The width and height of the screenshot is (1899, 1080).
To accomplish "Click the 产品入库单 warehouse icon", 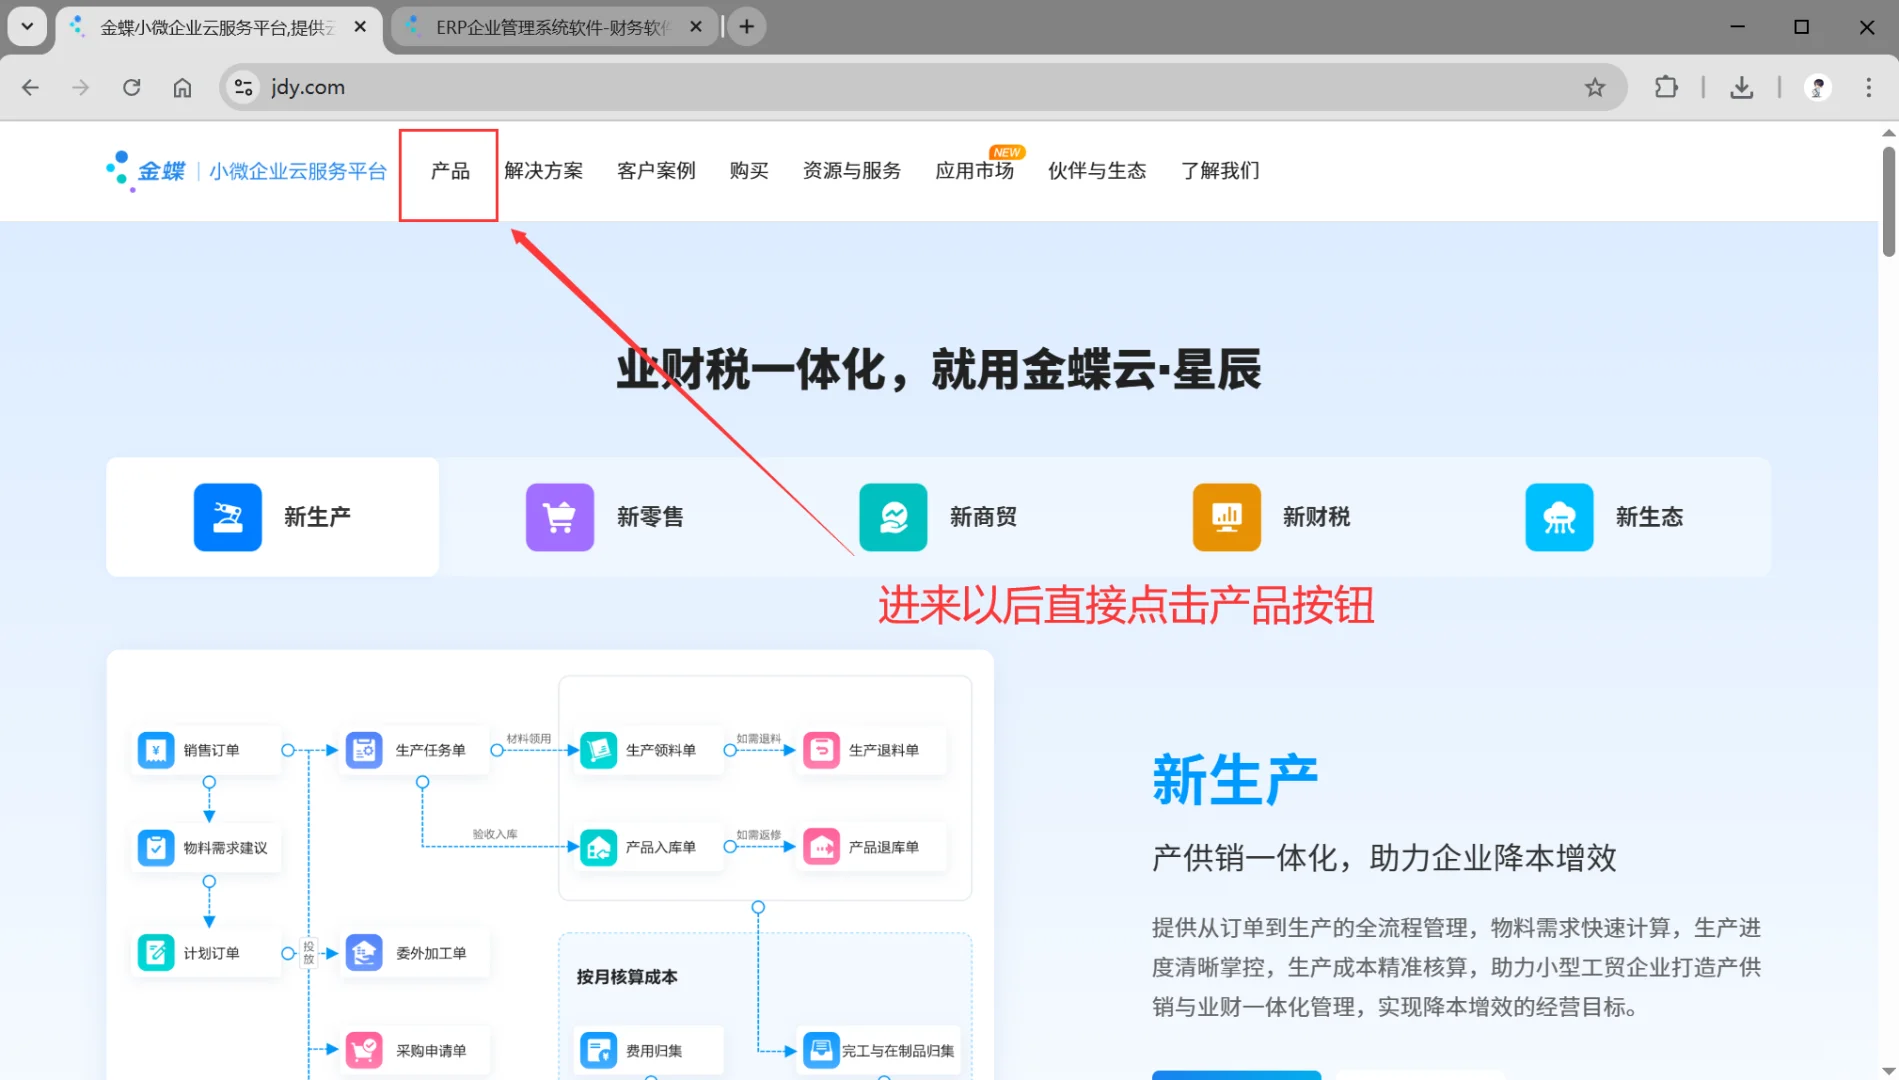I will (597, 847).
